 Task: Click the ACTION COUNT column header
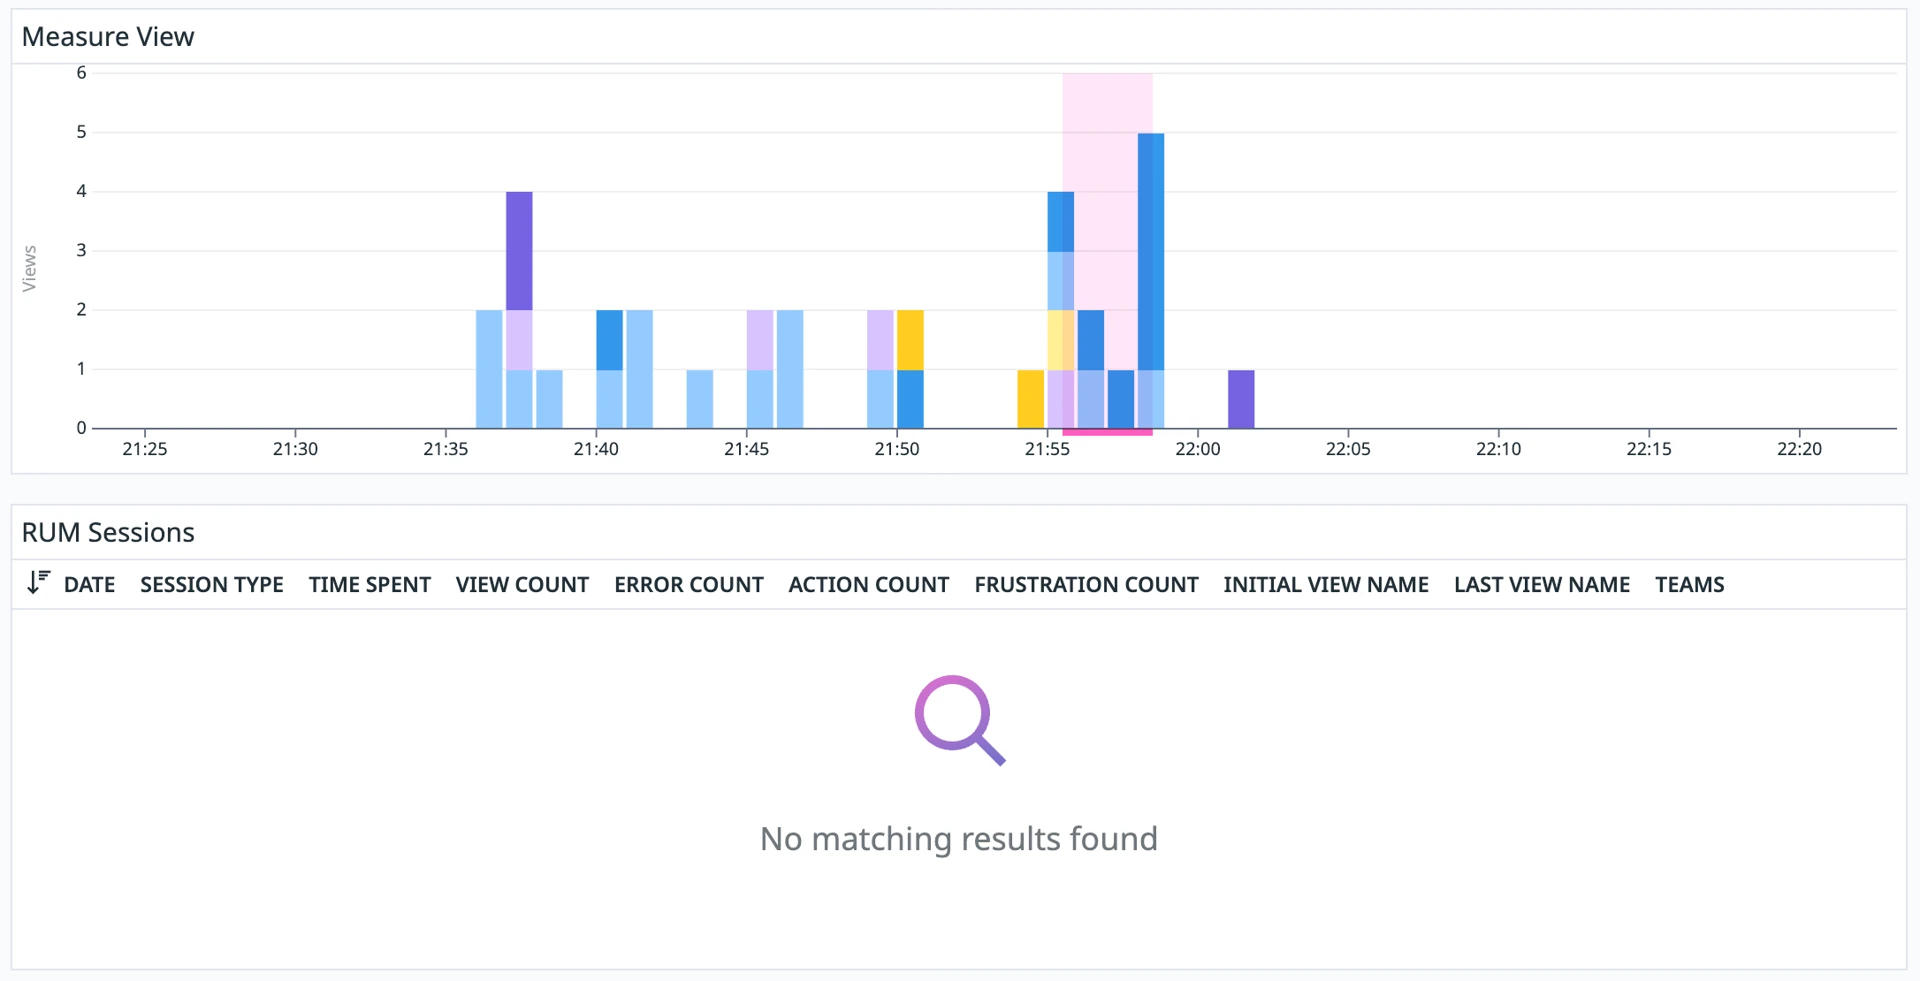click(x=868, y=585)
